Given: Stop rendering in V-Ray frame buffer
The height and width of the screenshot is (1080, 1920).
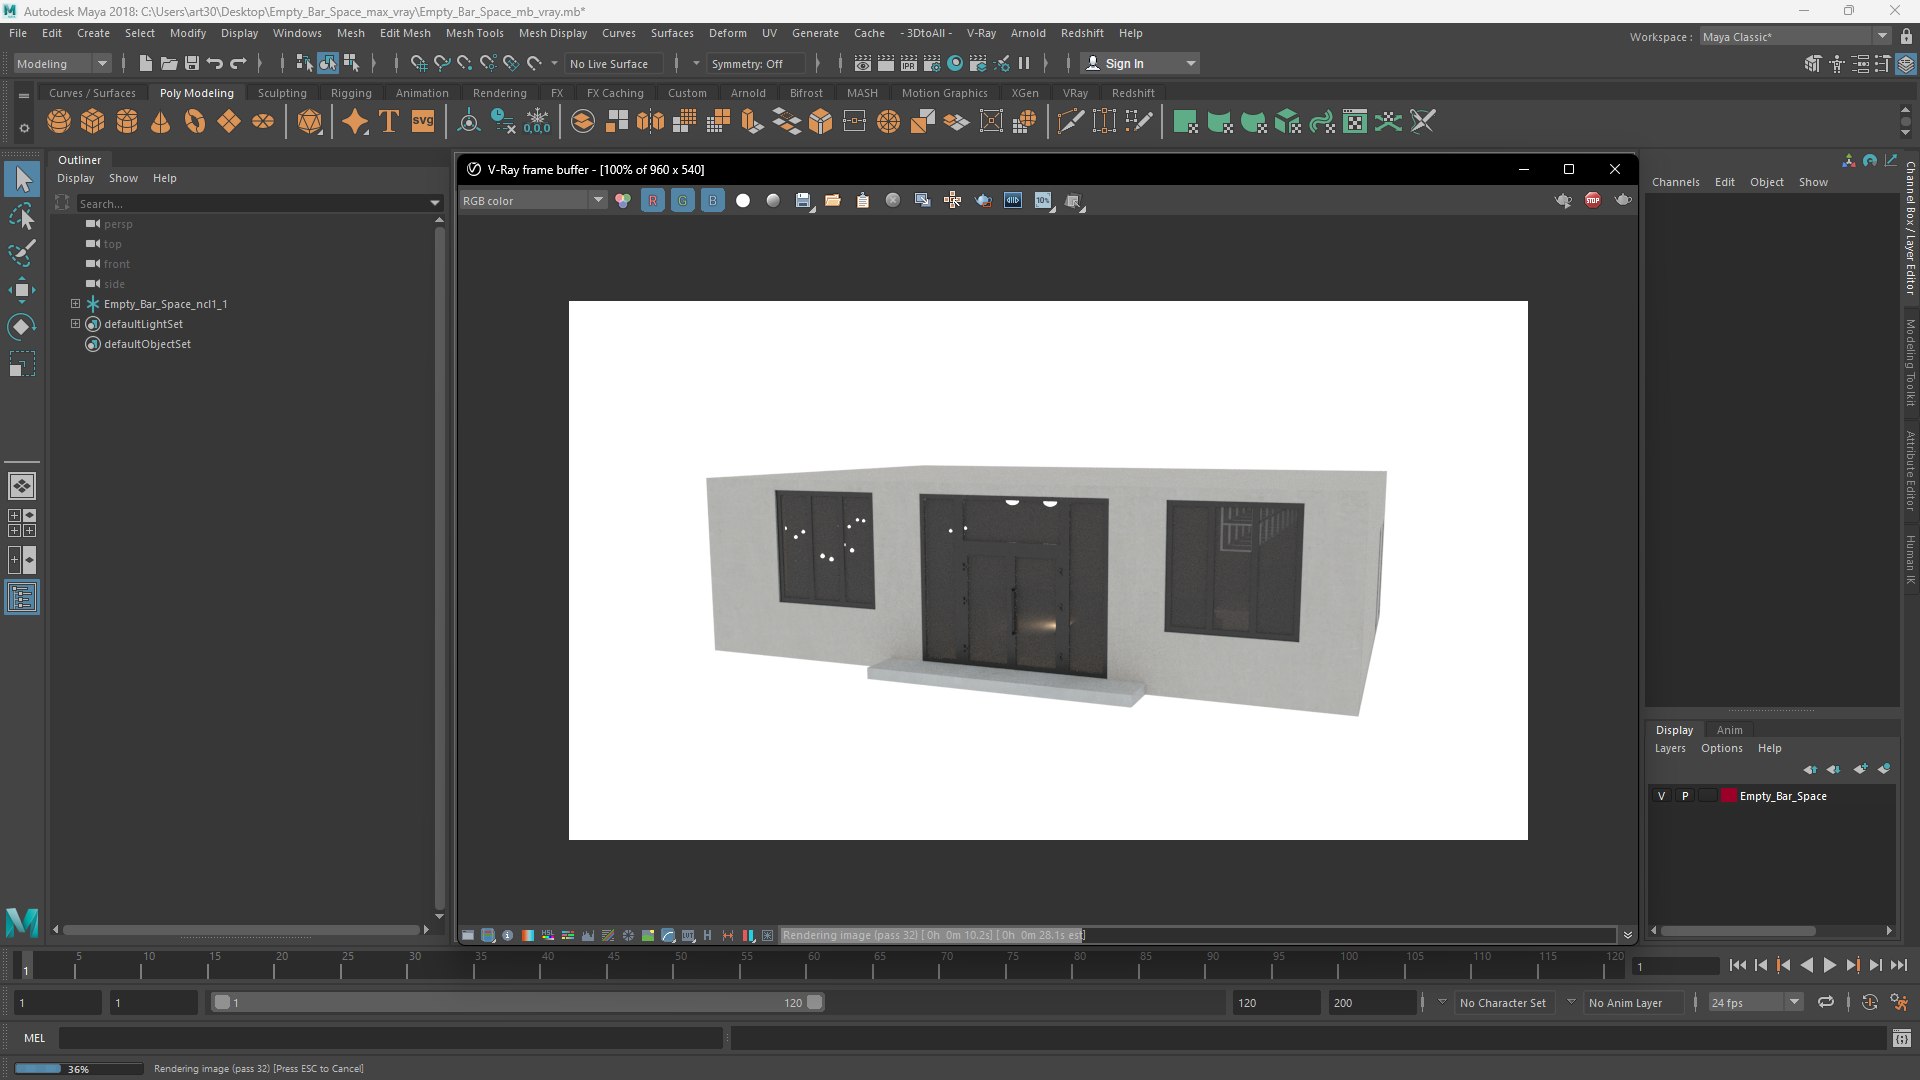Looking at the screenshot, I should (x=1593, y=200).
